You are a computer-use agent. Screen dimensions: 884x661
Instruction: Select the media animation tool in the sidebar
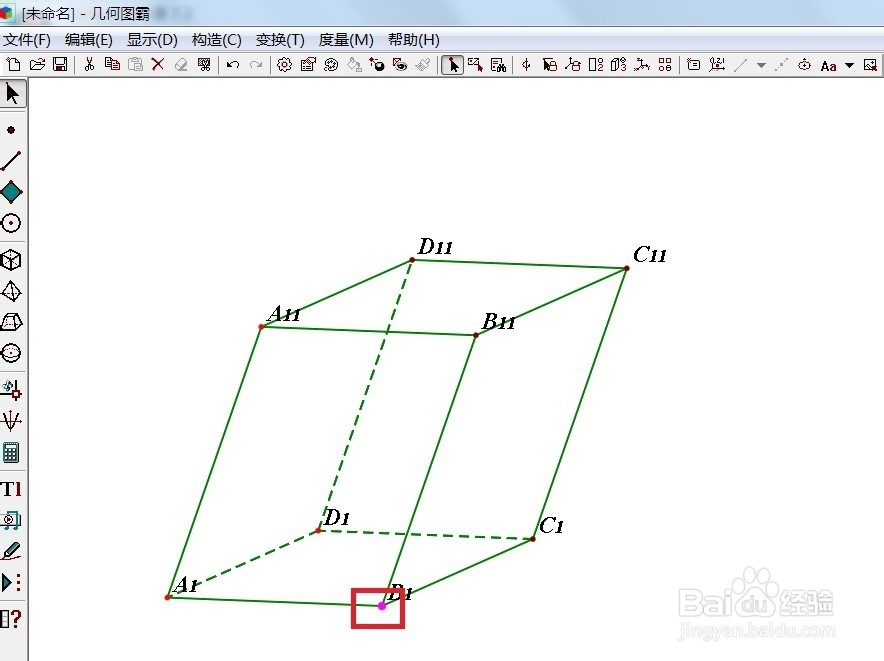pyautogui.click(x=11, y=520)
